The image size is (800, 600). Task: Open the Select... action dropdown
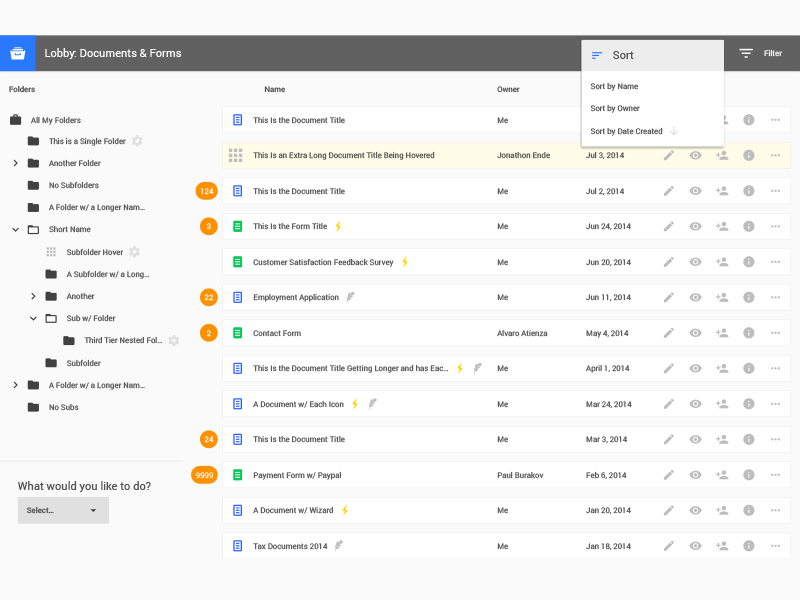coord(63,510)
